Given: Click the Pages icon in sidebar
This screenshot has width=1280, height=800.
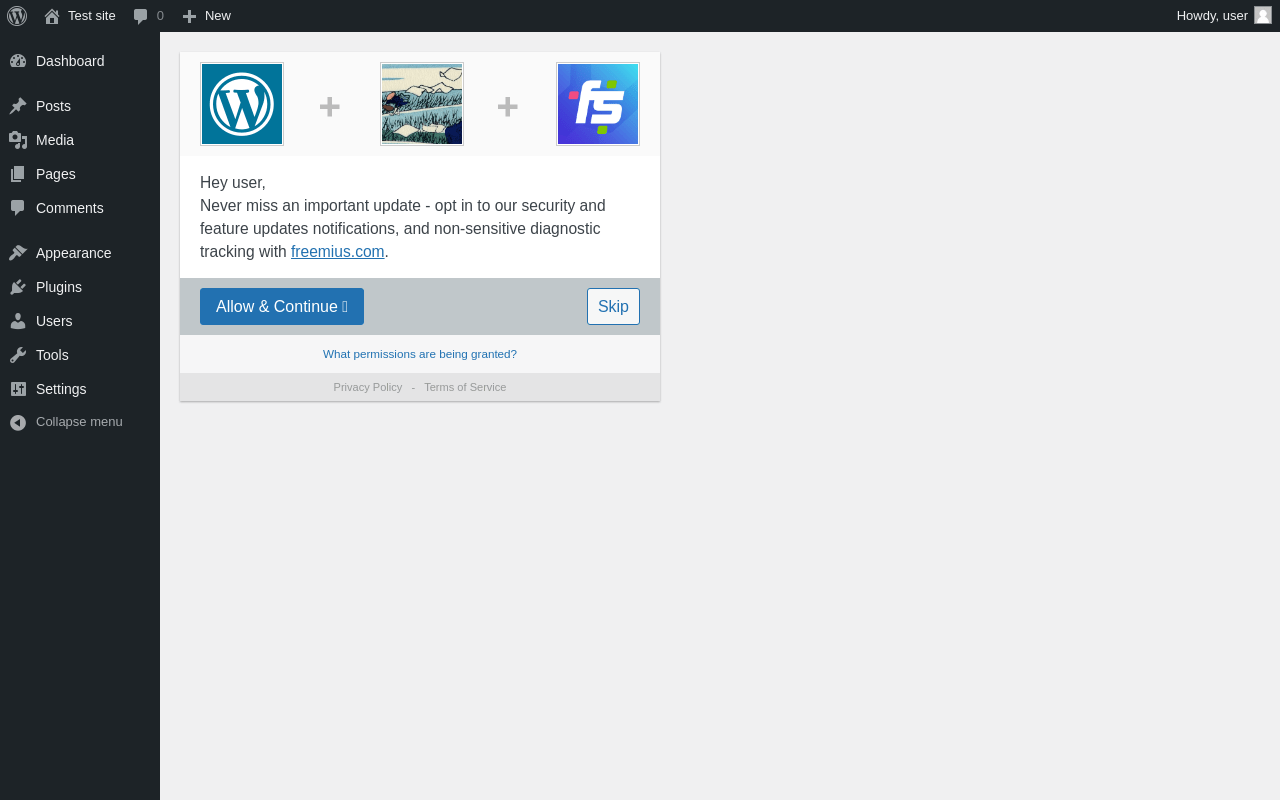Looking at the screenshot, I should pos(18,174).
